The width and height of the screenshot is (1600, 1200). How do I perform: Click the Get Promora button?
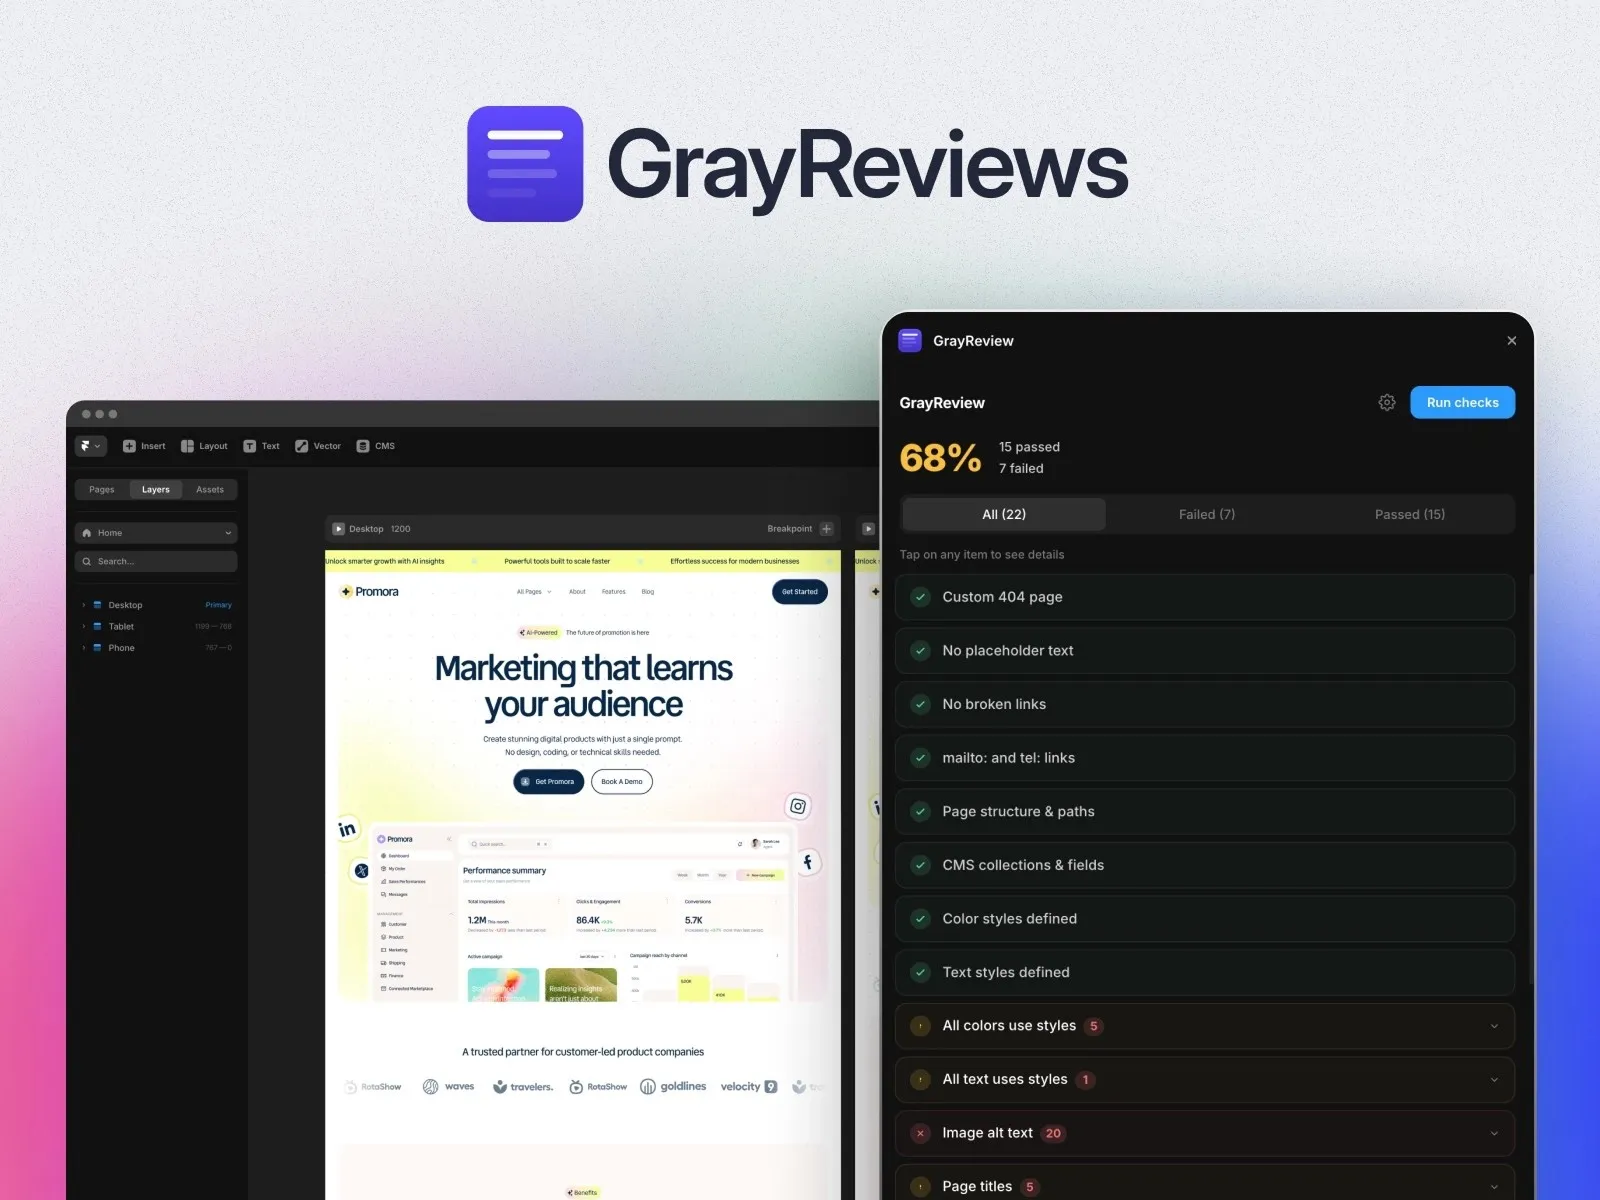[549, 782]
